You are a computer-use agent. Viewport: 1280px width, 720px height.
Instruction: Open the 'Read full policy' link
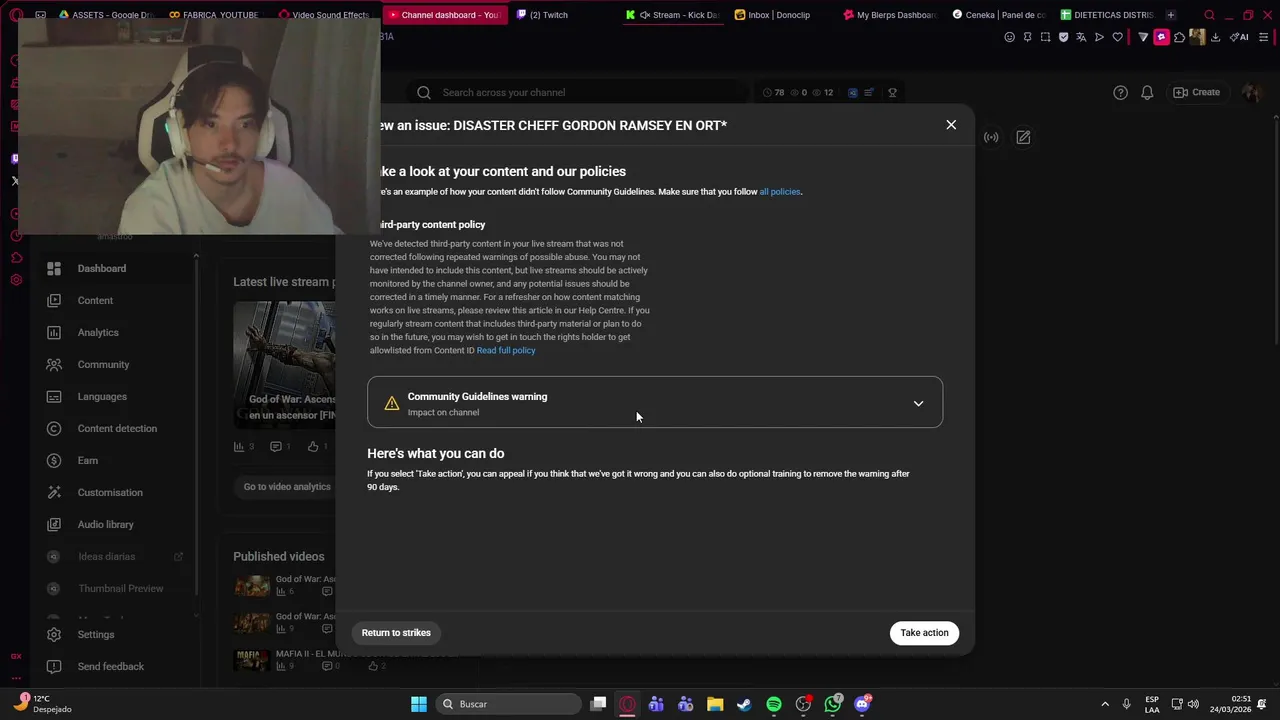tap(506, 350)
